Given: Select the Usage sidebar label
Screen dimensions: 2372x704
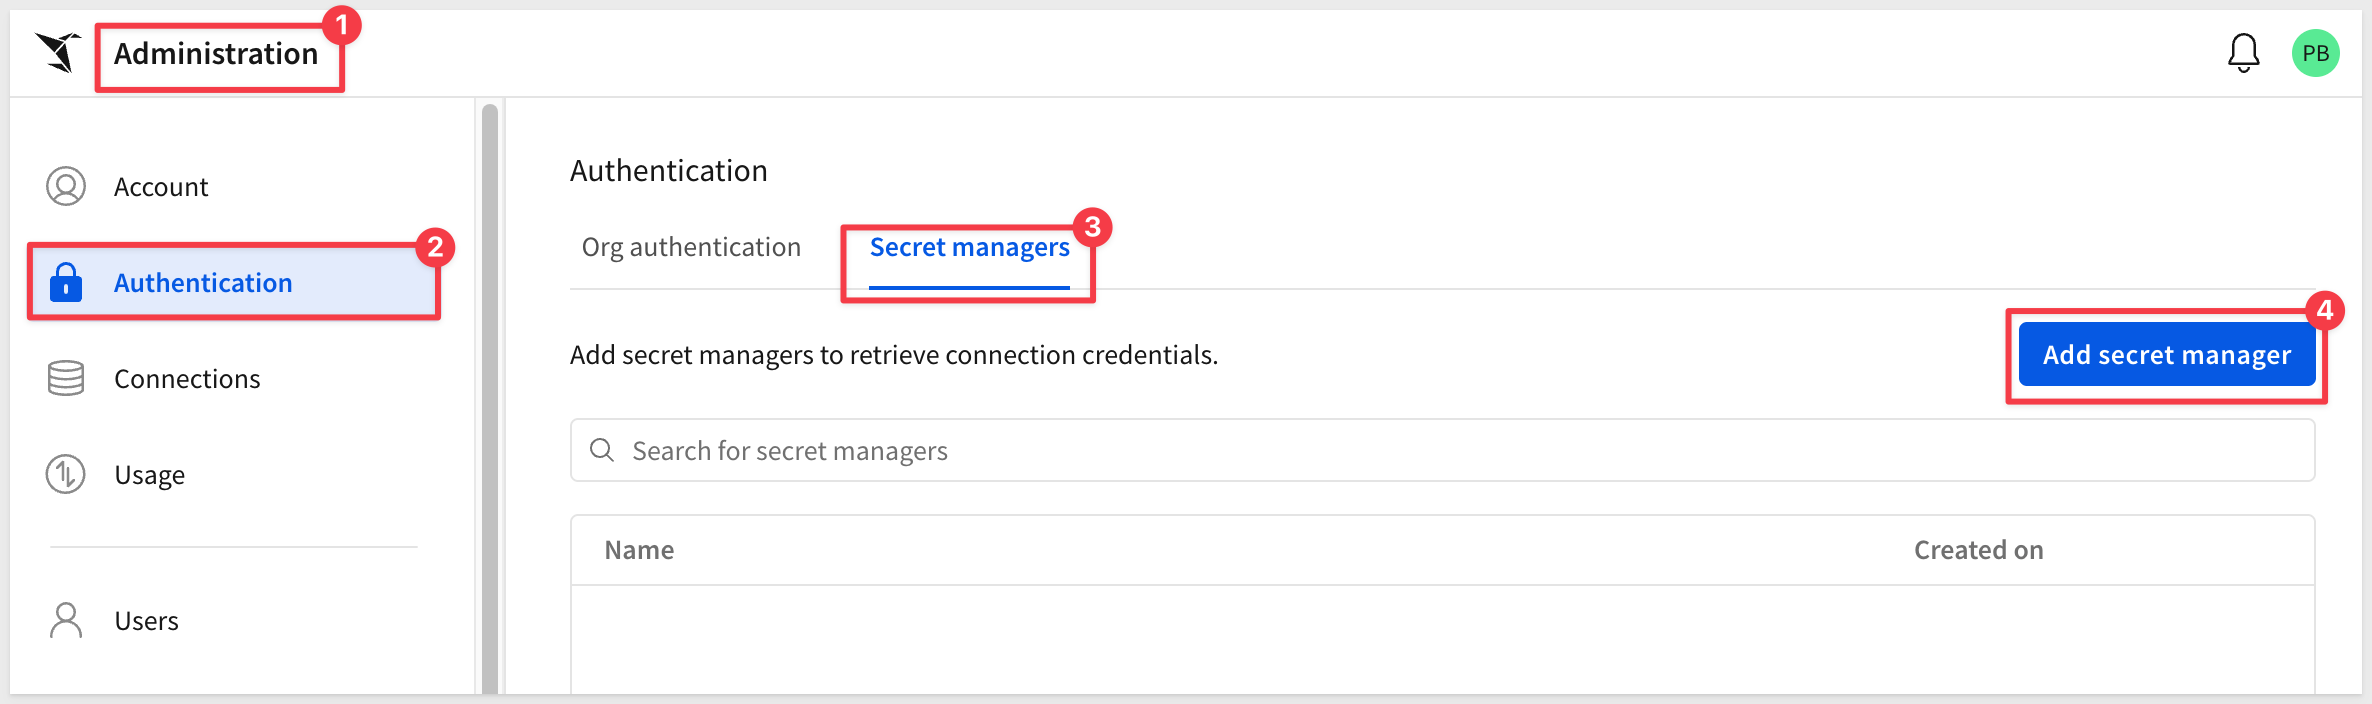Looking at the screenshot, I should pyautogui.click(x=149, y=475).
